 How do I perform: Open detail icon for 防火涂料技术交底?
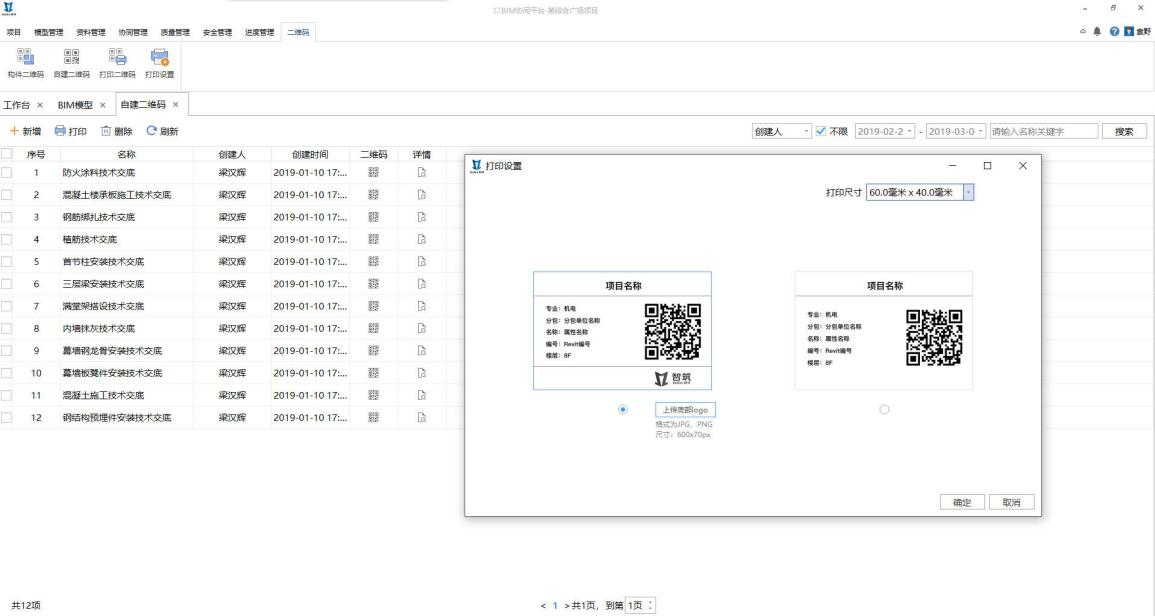tap(421, 172)
